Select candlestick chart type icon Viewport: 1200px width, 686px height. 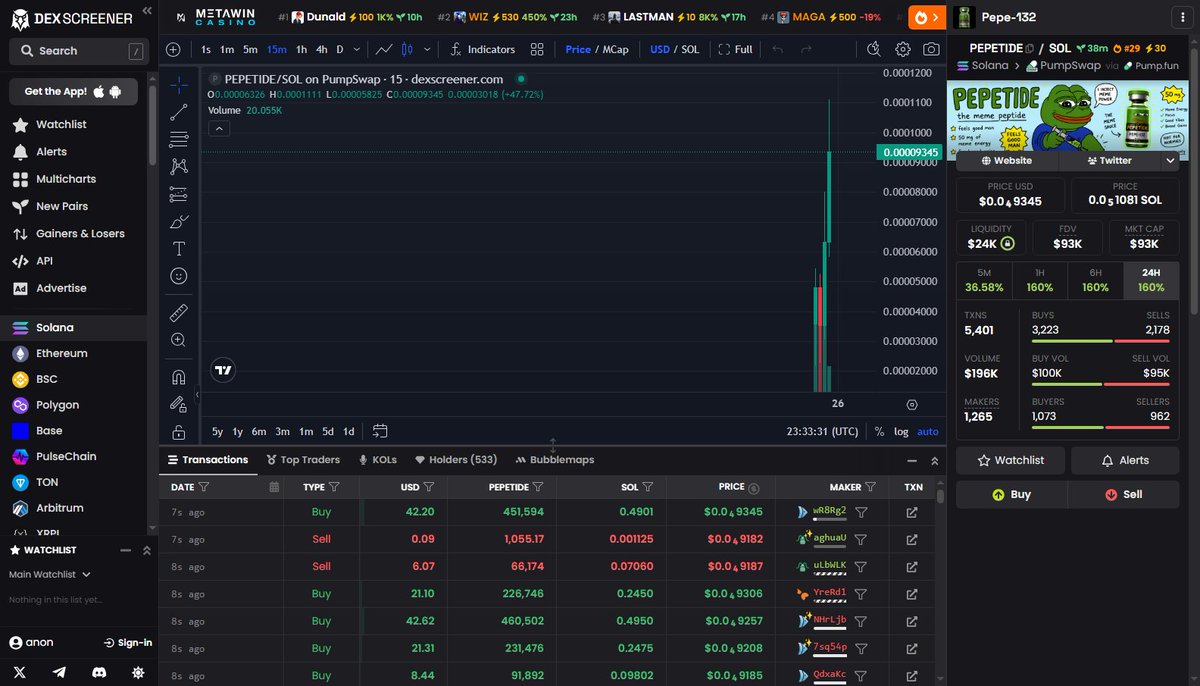coord(407,49)
